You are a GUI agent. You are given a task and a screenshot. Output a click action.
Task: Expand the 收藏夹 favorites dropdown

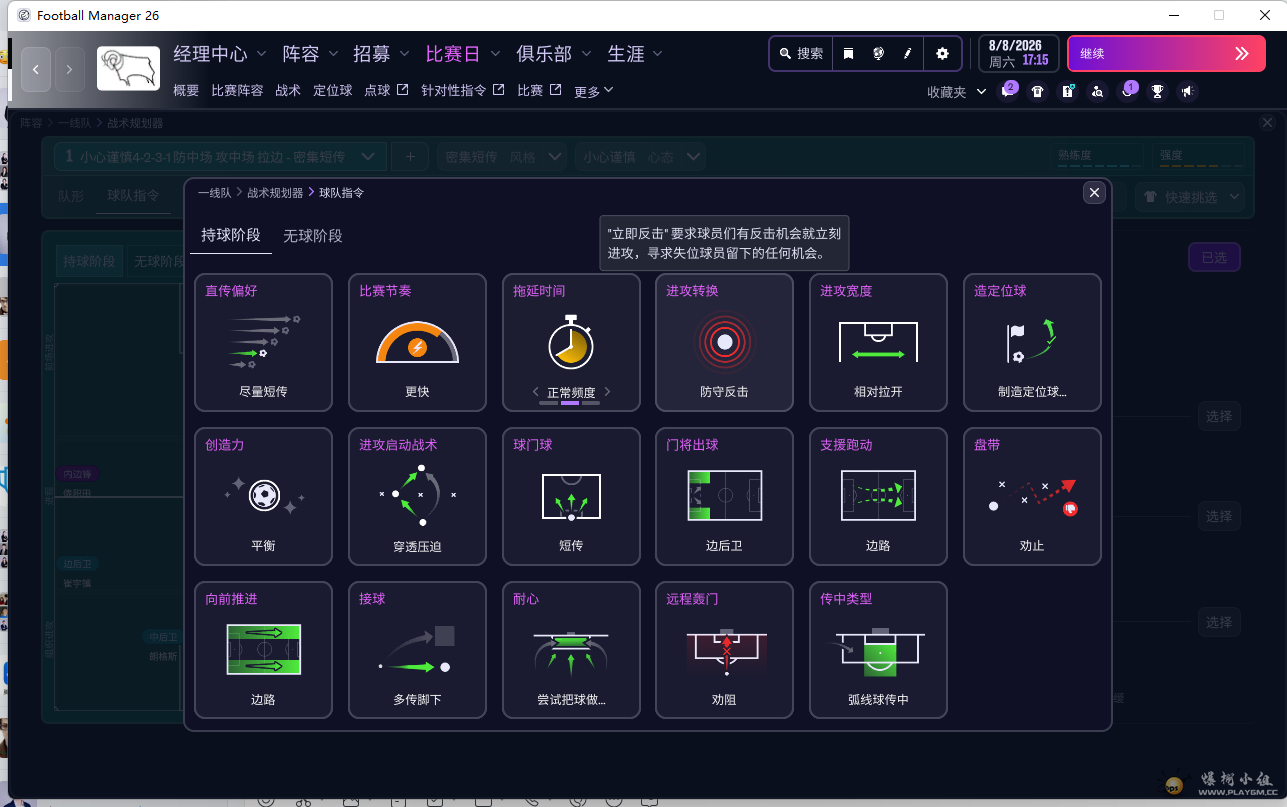pyautogui.click(x=957, y=92)
